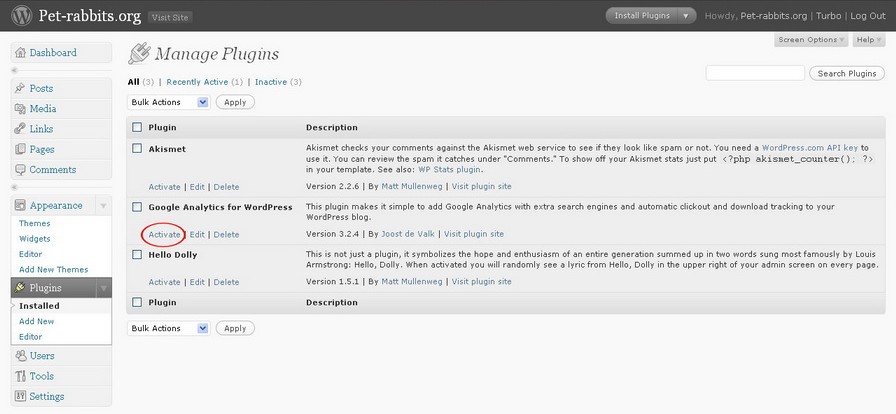The image size is (896, 414).
Task: Open the top Bulk Actions dropdown
Action: [169, 102]
